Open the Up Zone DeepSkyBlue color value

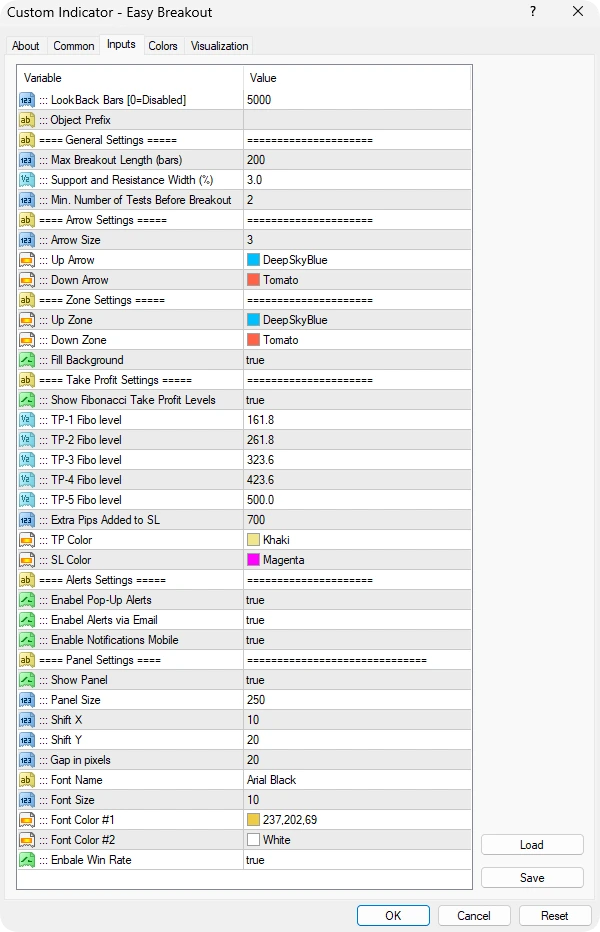click(x=357, y=320)
